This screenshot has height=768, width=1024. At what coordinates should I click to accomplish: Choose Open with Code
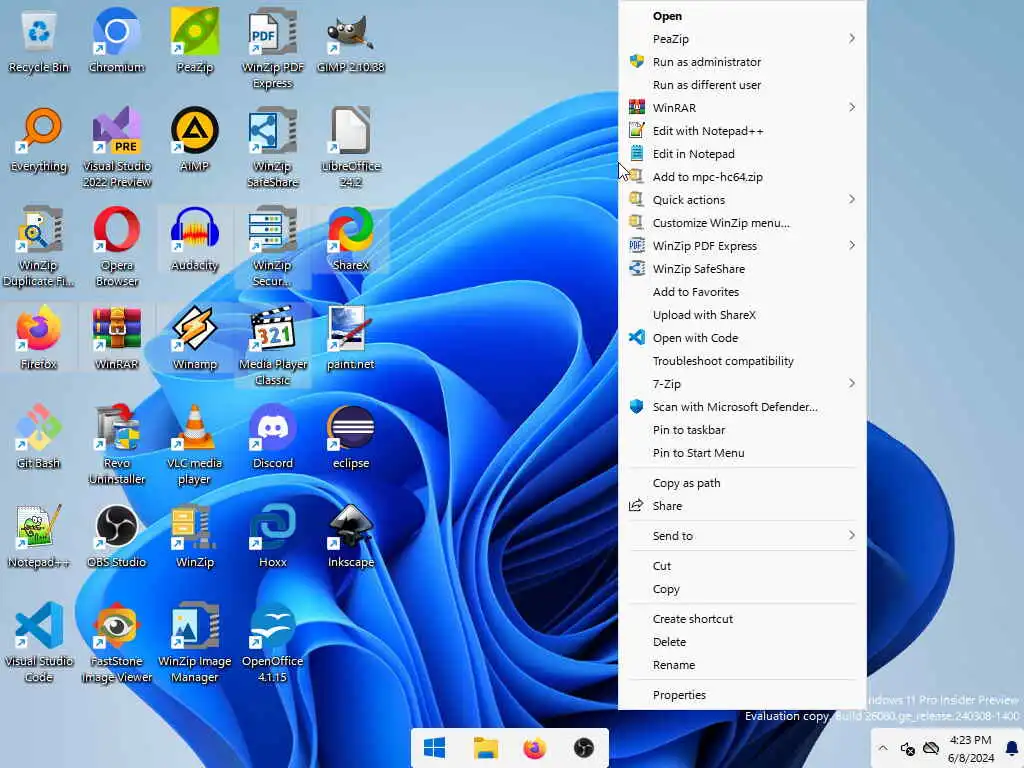(742, 338)
